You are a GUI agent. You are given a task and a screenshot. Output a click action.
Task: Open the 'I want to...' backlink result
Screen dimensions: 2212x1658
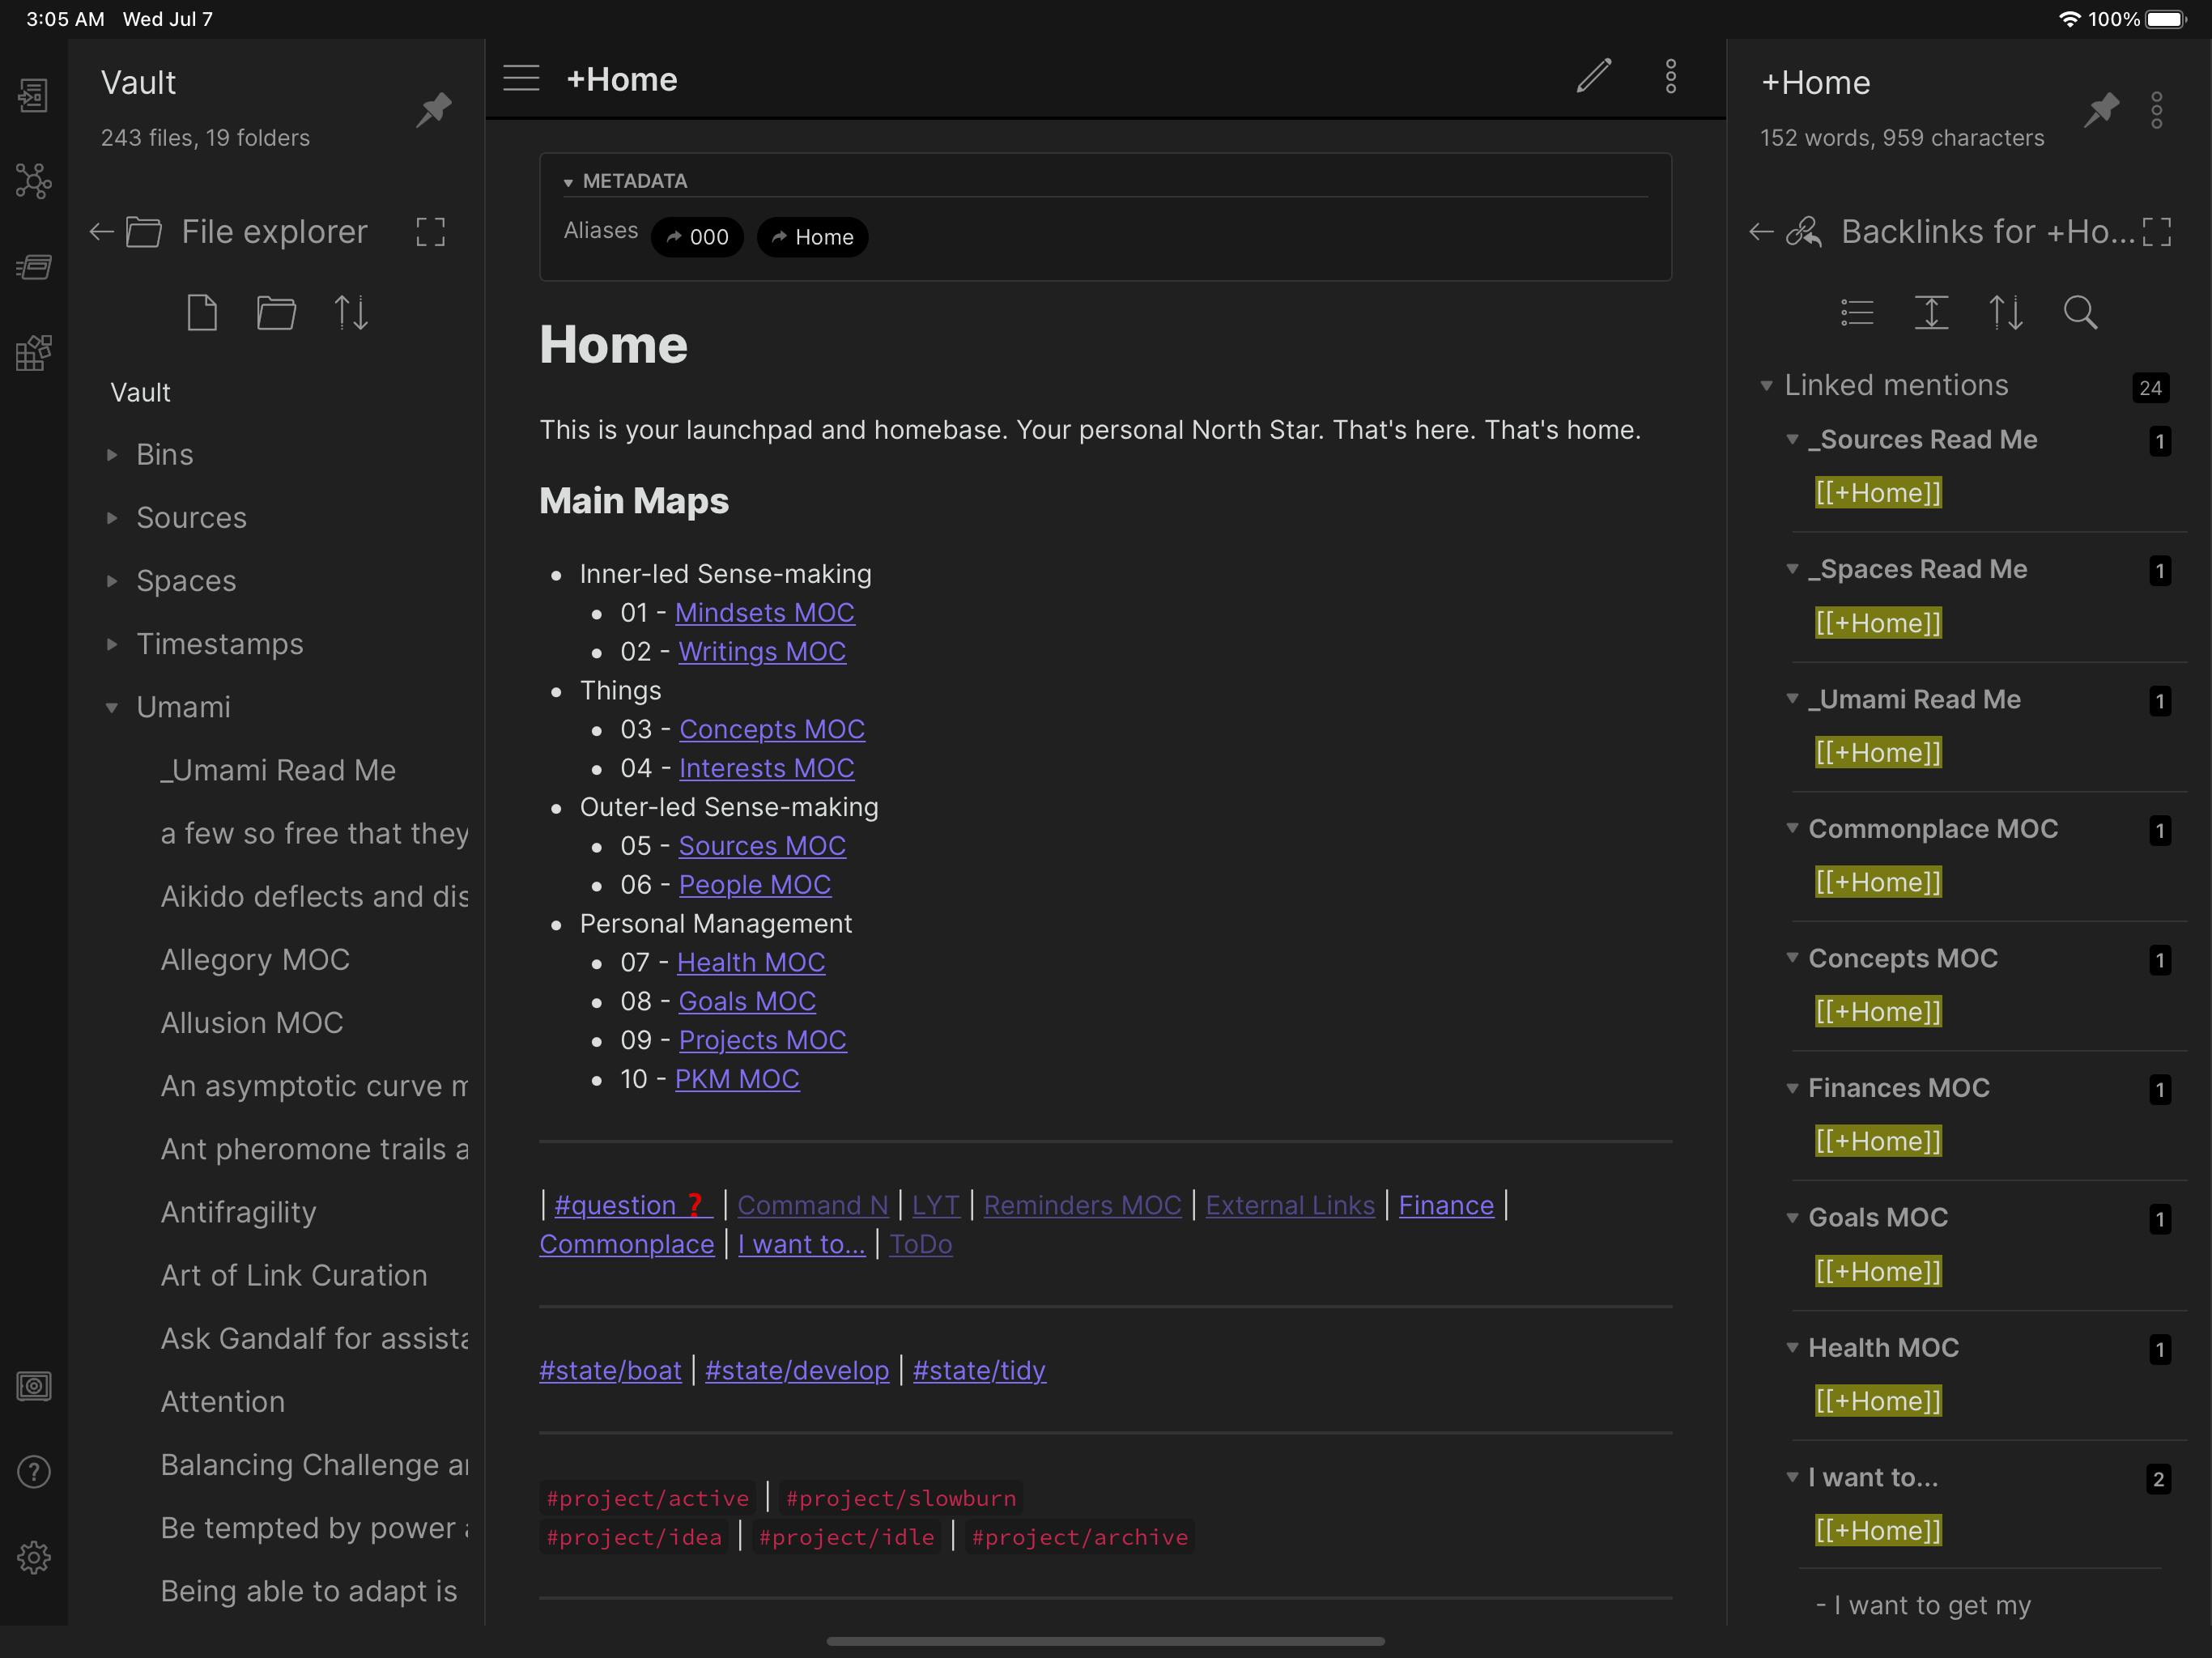coord(1873,1478)
